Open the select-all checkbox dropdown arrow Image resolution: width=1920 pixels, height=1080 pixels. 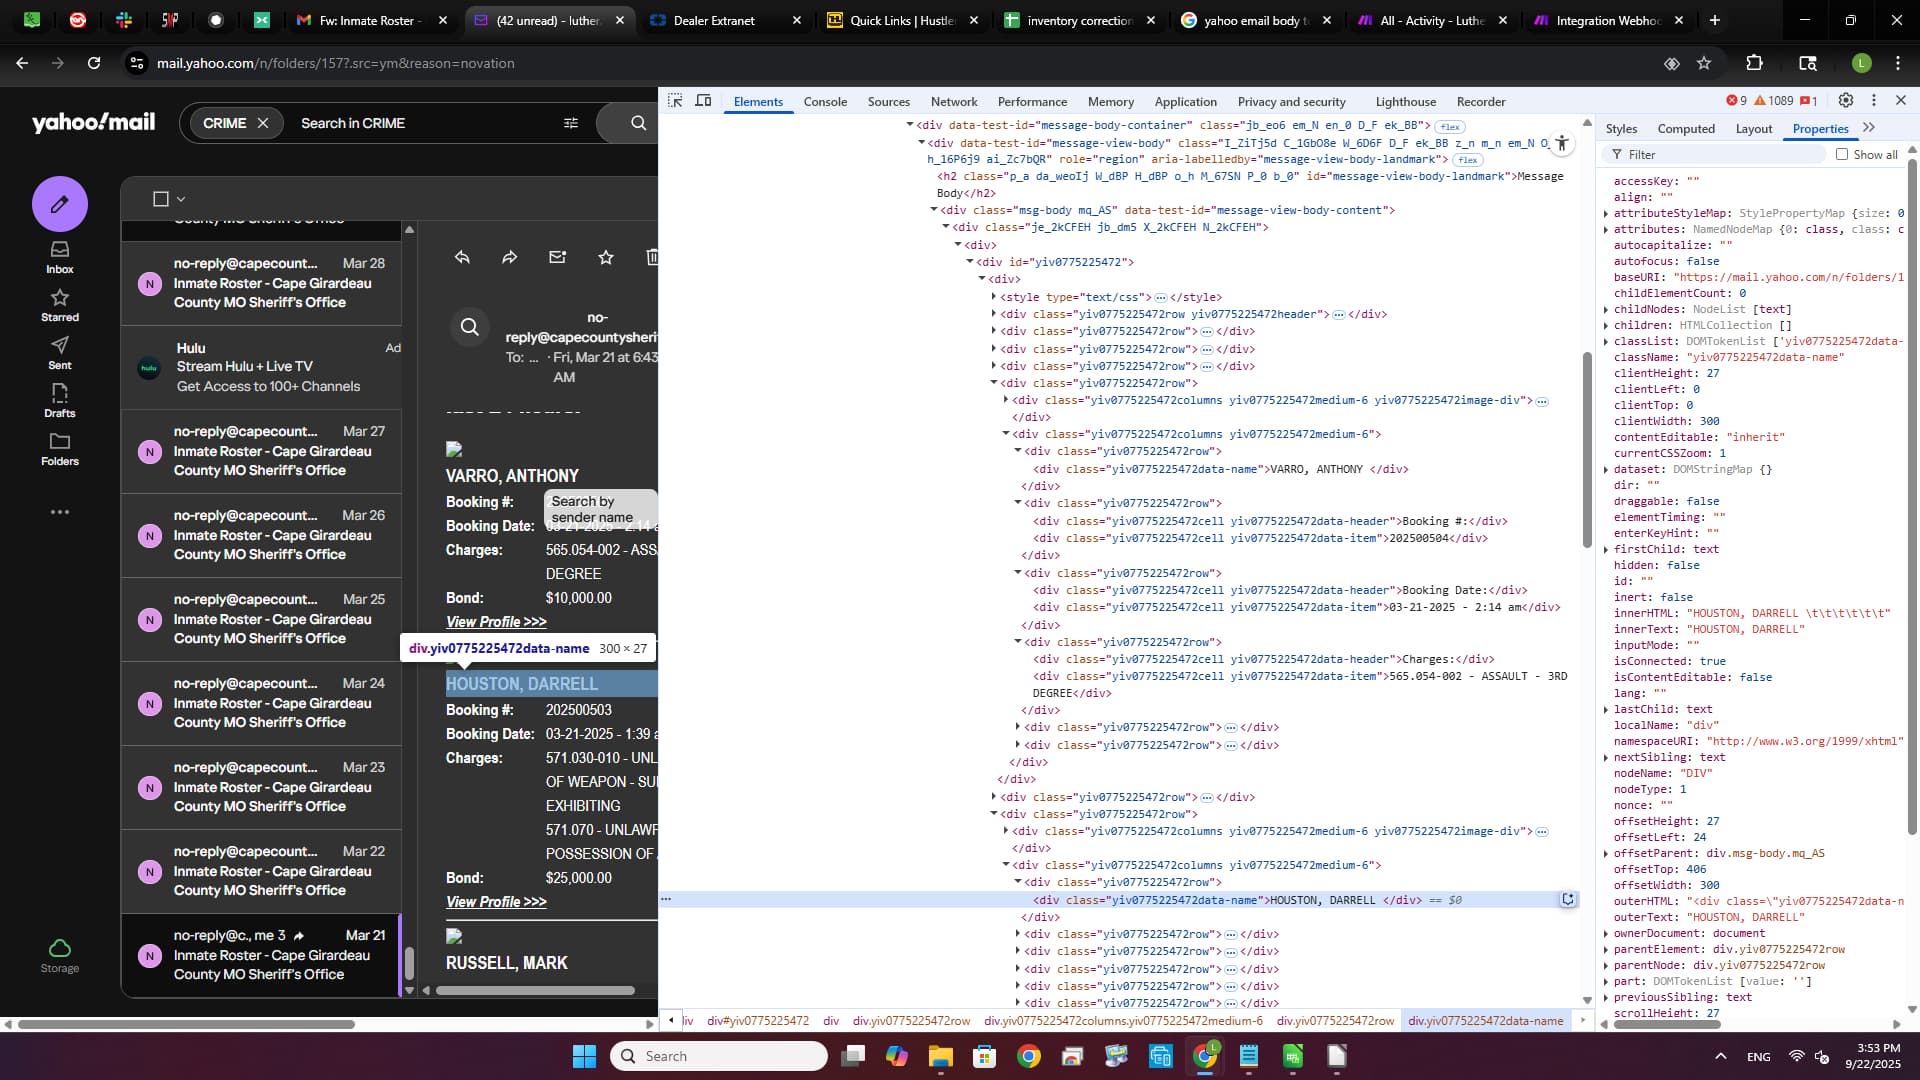(181, 199)
